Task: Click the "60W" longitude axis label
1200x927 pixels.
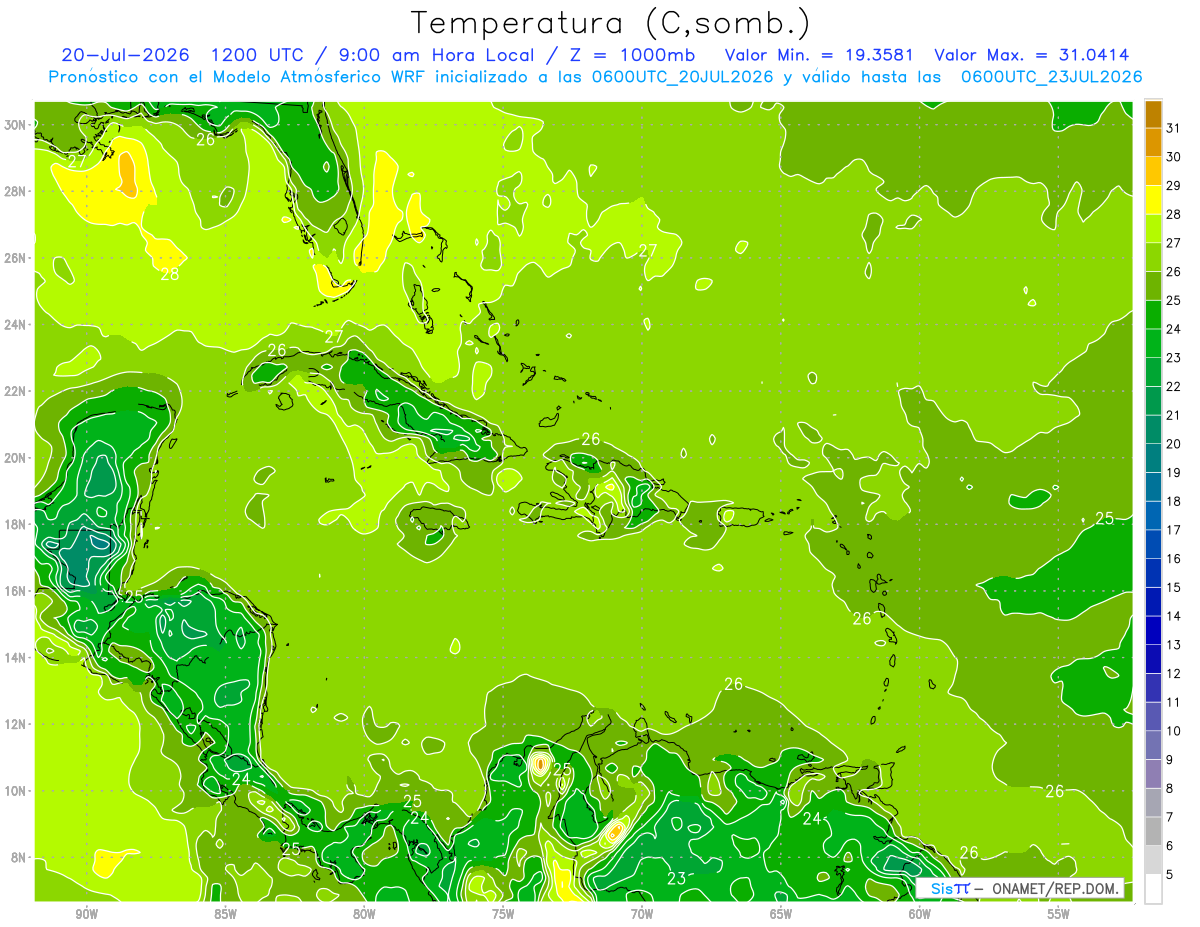Action: click(x=920, y=914)
